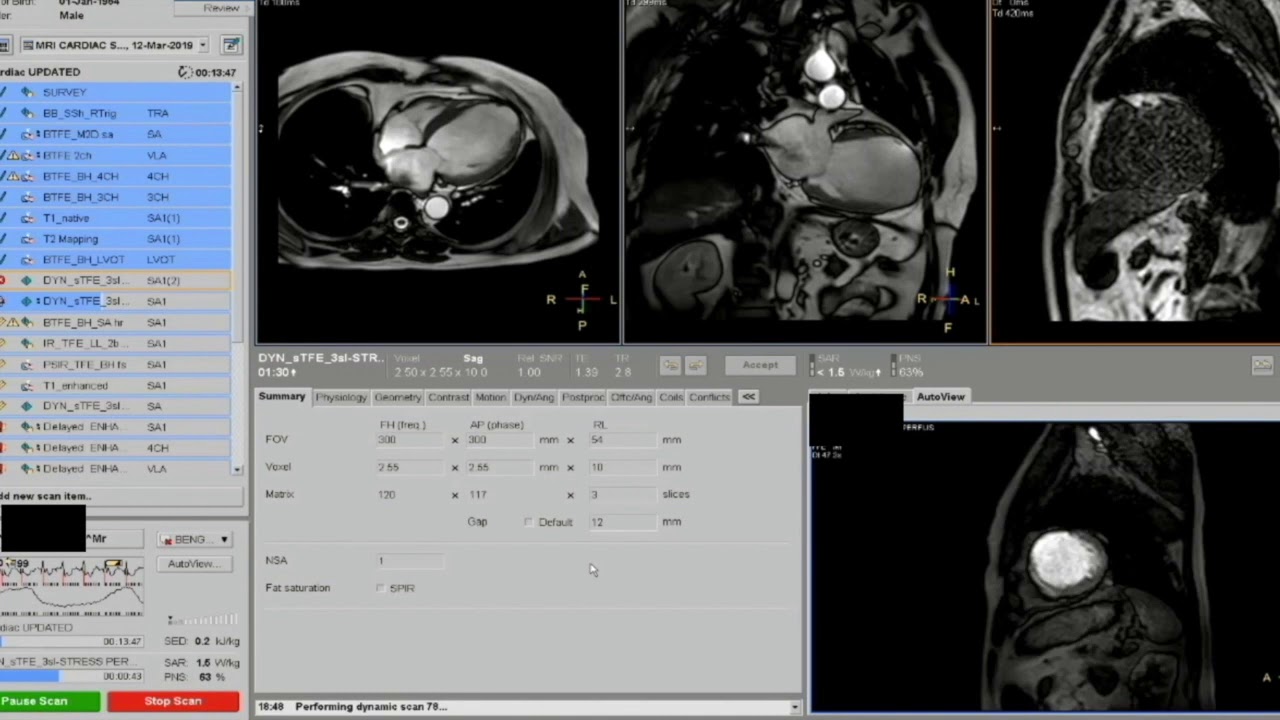1280x720 pixels.
Task: Click Add new scan item button
Action: [x=120, y=496]
